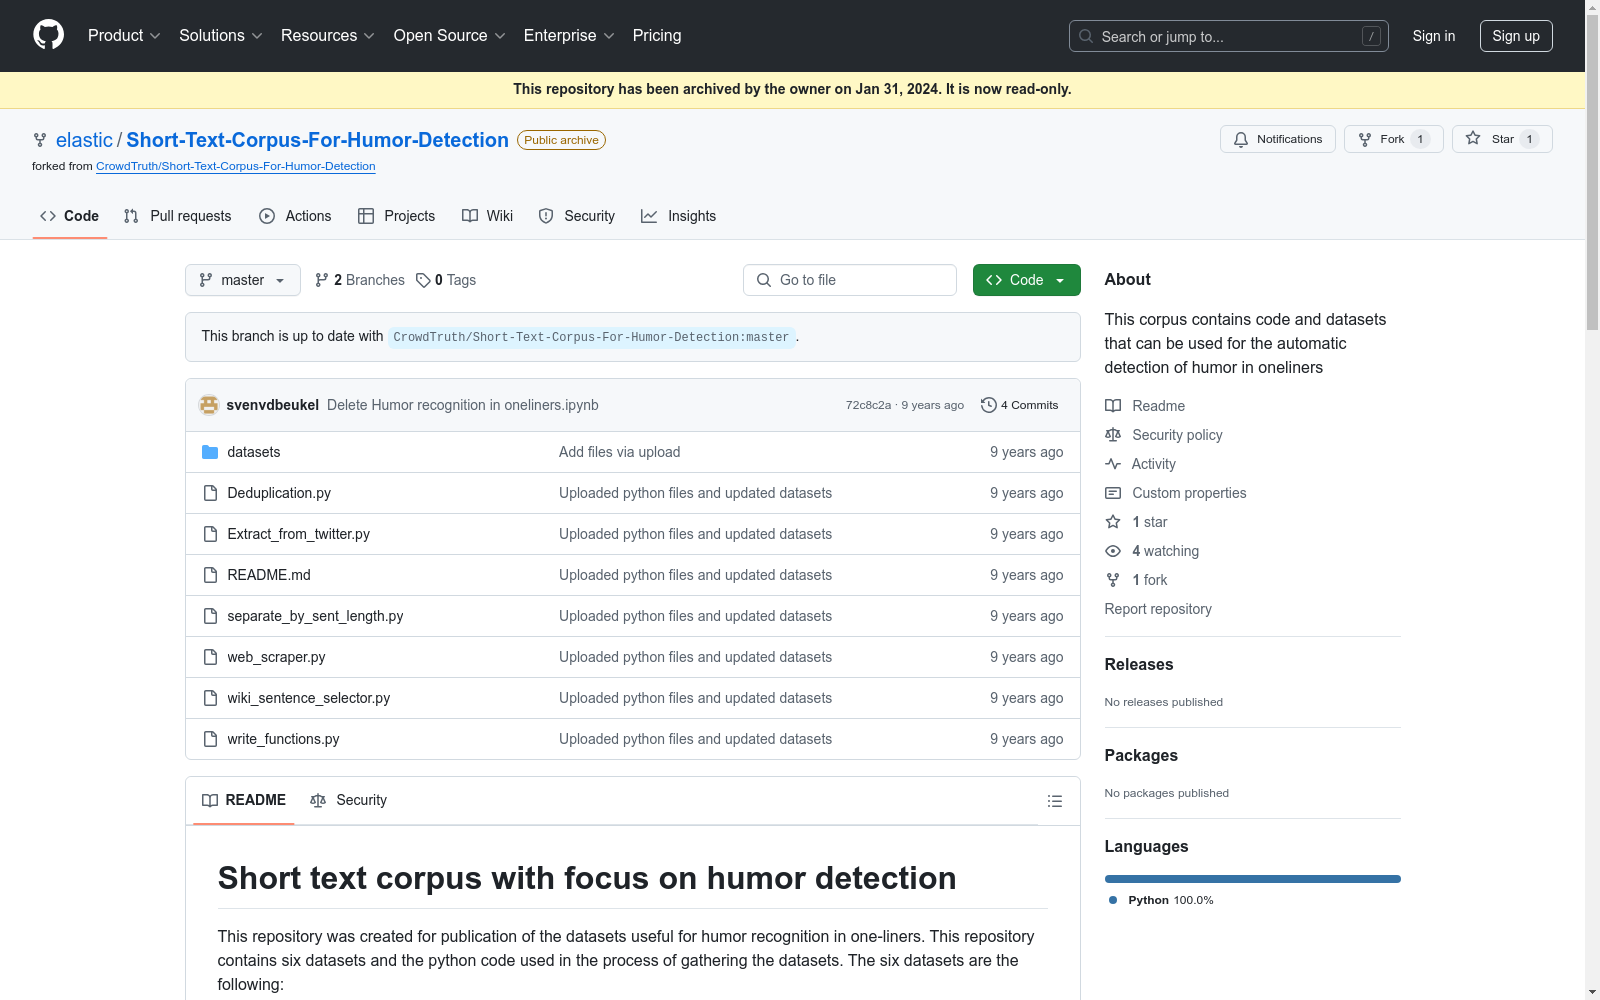Click the tag icon beside 0 Tags

[423, 280]
